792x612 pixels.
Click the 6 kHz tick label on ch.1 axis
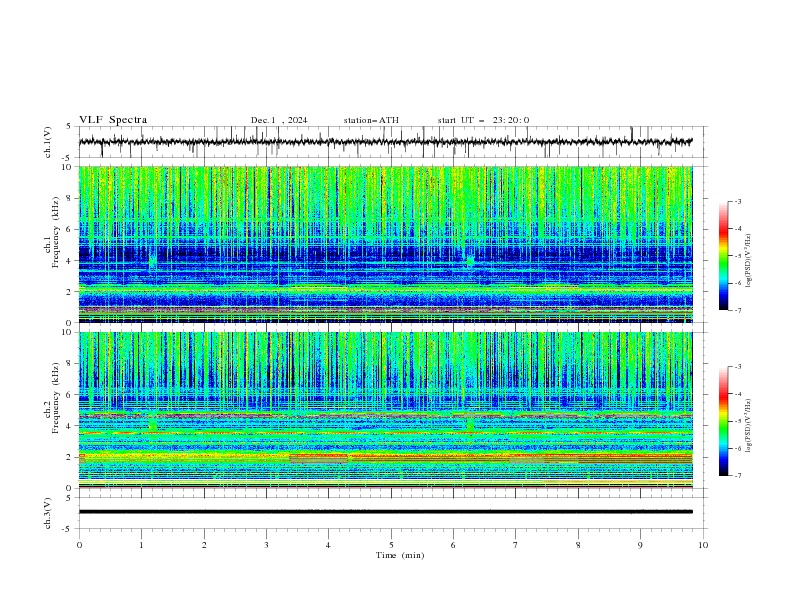pyautogui.click(x=70, y=229)
